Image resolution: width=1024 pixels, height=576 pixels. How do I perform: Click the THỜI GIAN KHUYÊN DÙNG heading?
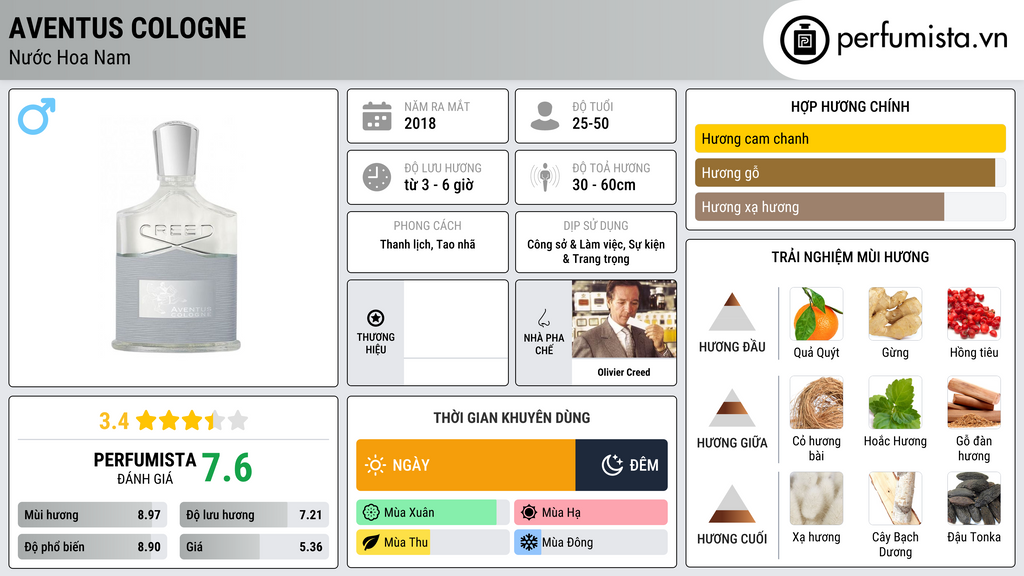coord(512,418)
